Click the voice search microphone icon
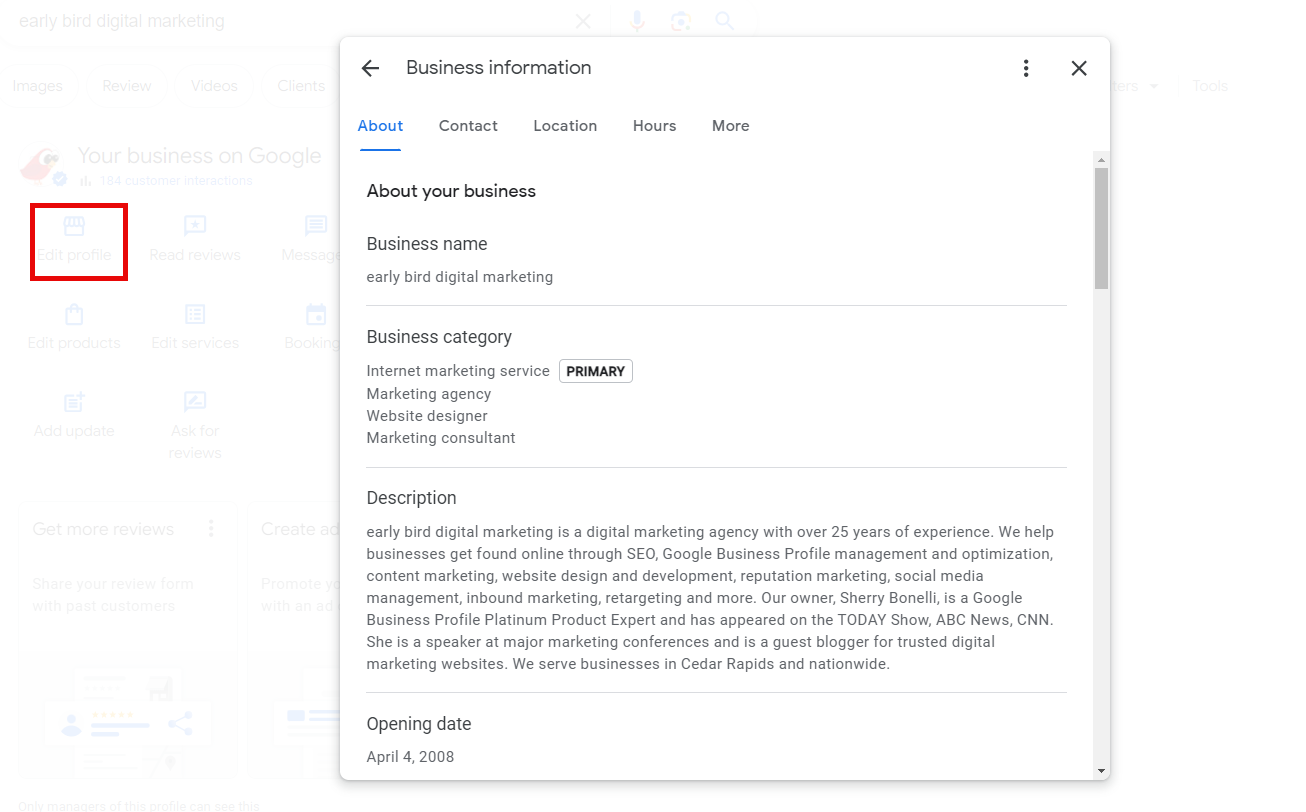The height and width of the screenshot is (812, 1306). pos(637,21)
